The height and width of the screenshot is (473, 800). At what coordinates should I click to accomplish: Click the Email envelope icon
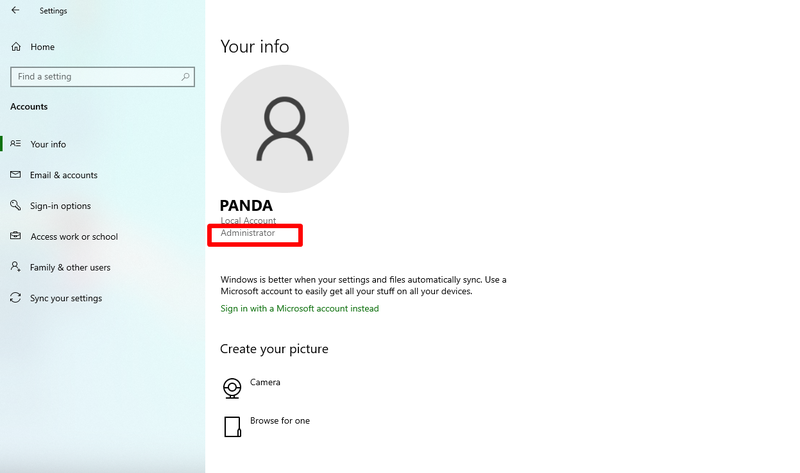coord(16,175)
